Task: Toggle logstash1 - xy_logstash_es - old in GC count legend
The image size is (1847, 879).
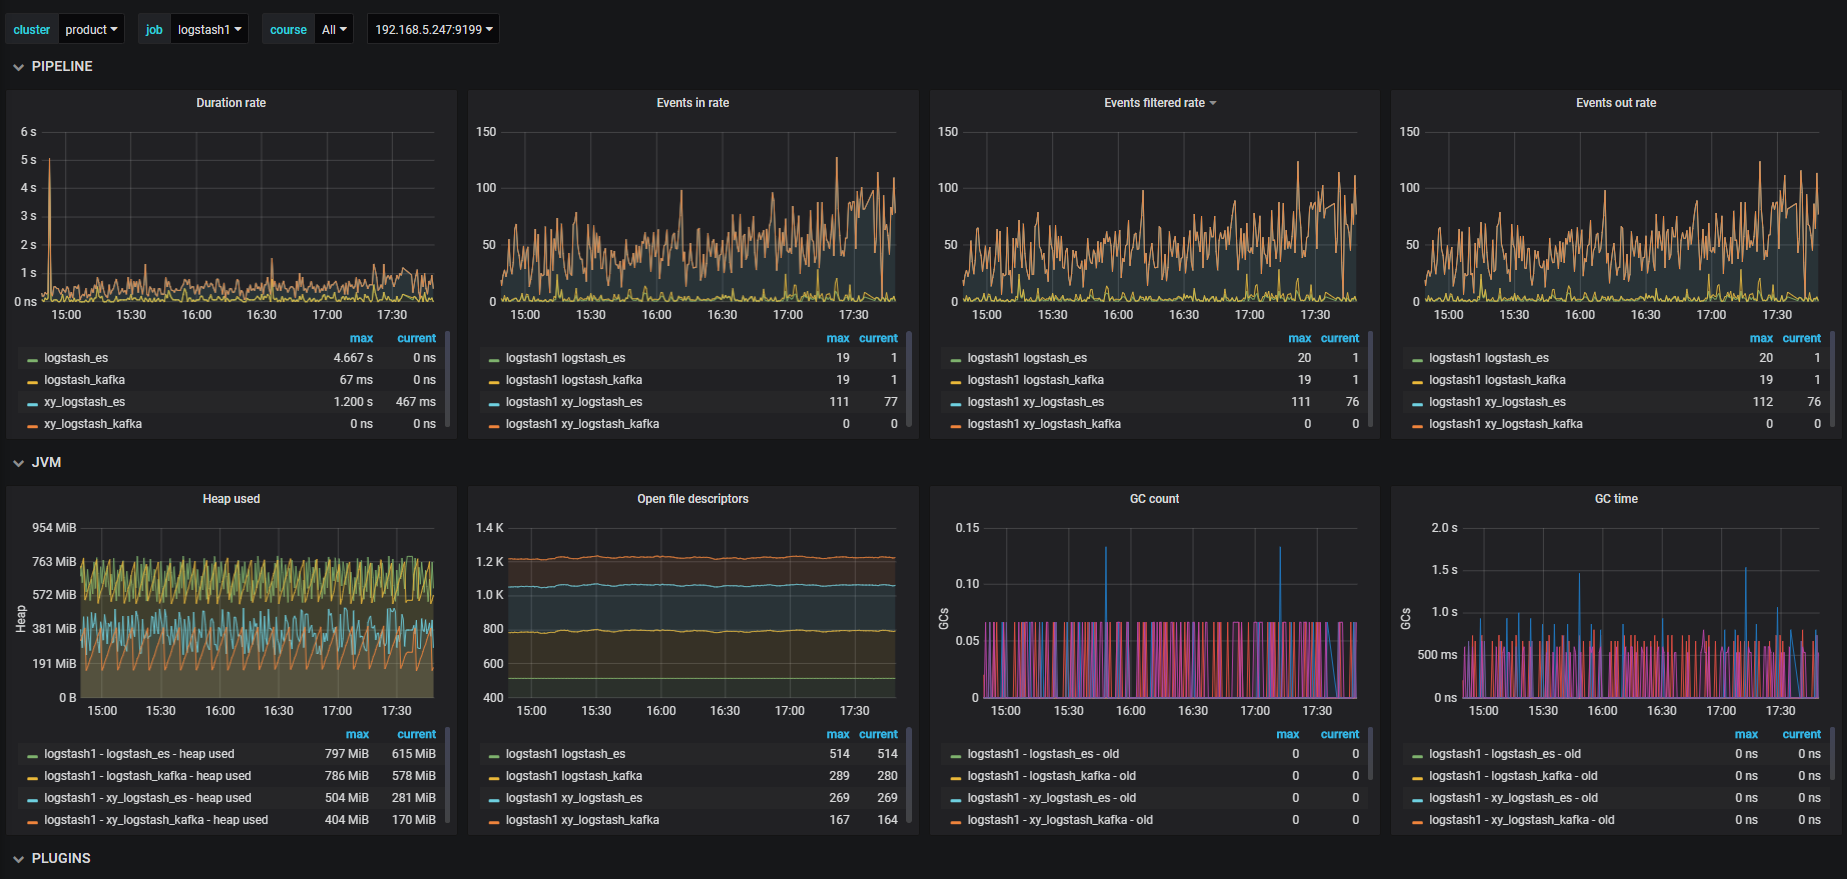Action: click(x=1051, y=798)
